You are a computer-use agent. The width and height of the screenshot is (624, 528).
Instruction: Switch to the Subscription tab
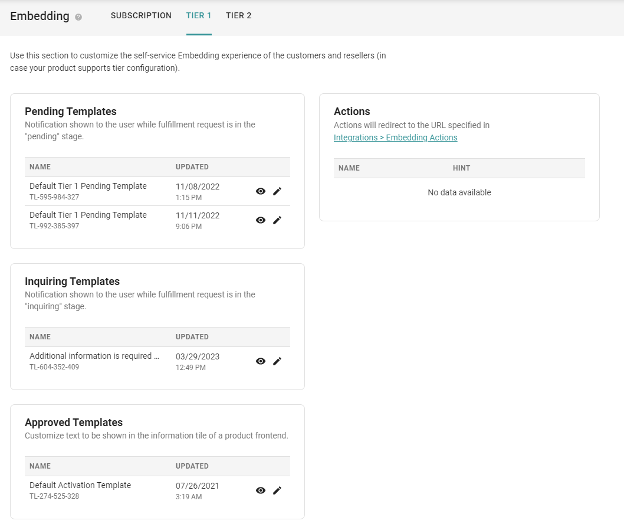coord(141,16)
